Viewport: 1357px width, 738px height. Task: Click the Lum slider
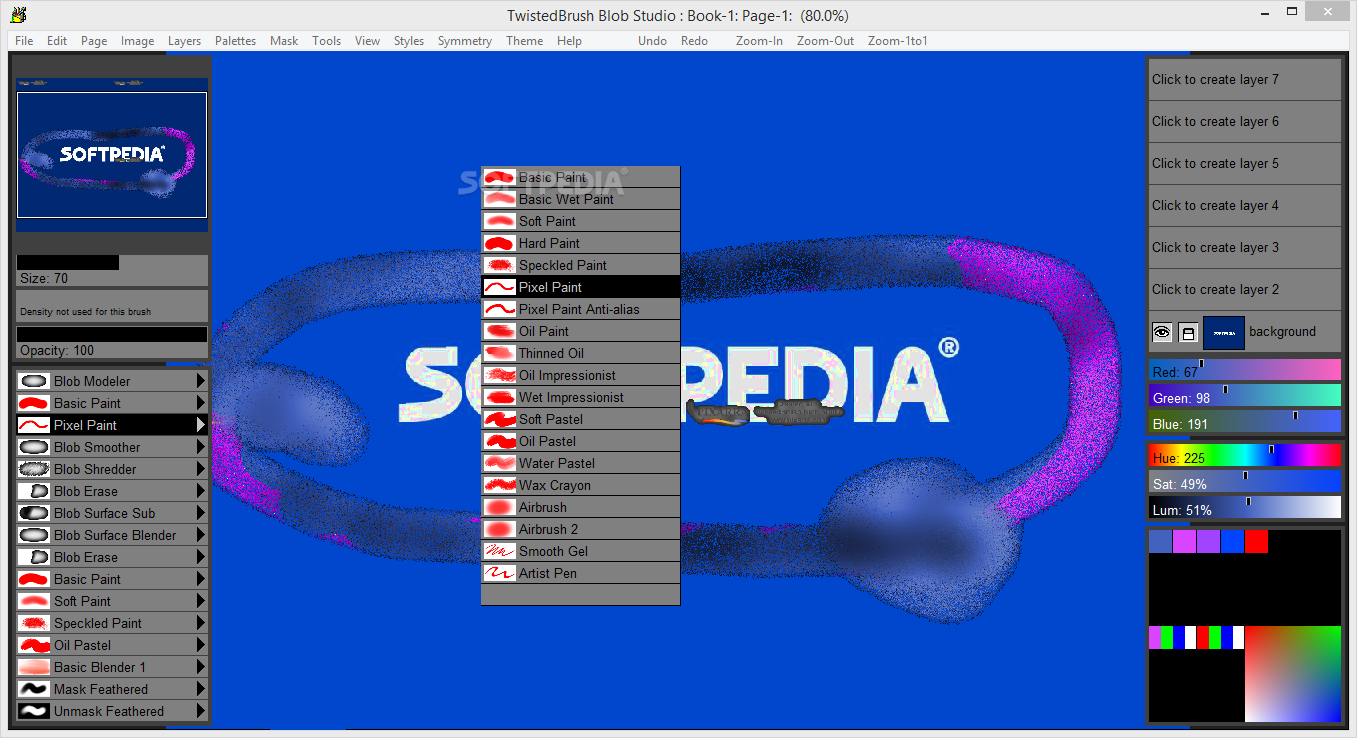point(1244,508)
